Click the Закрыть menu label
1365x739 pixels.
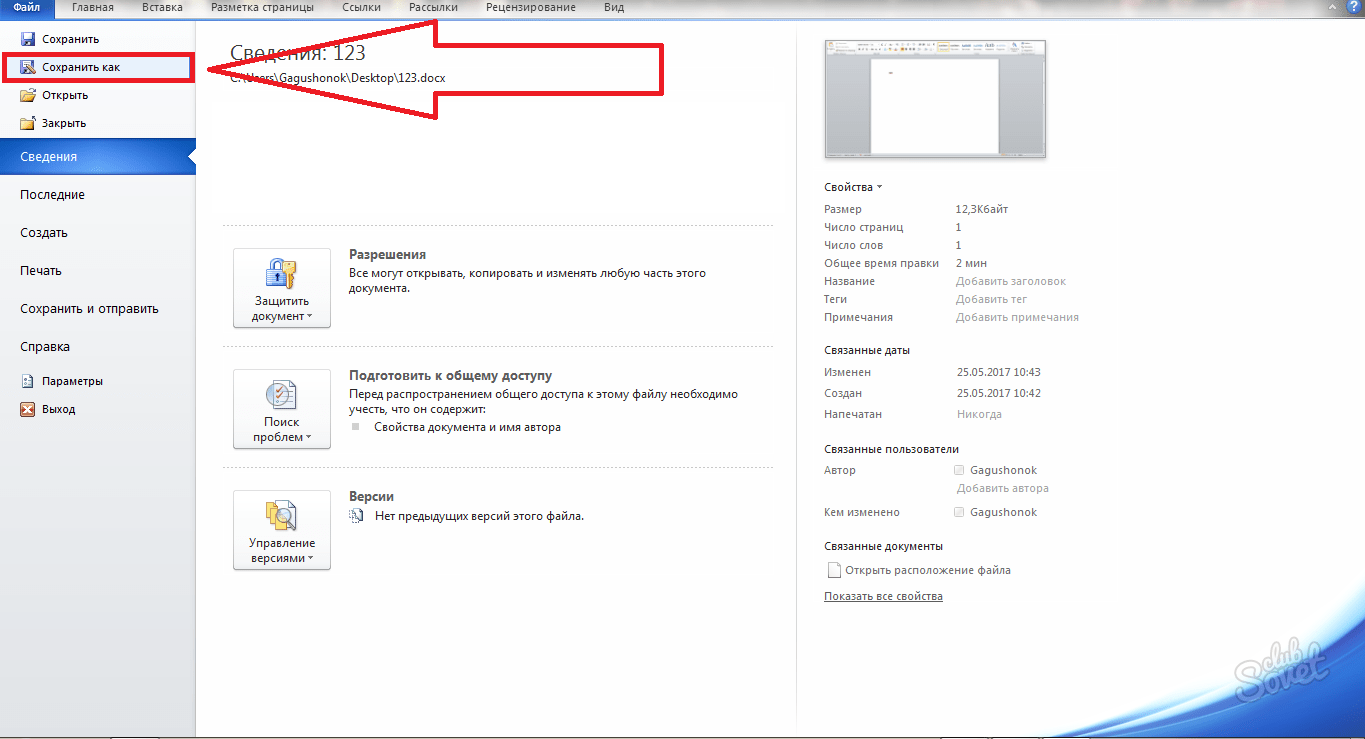coord(64,123)
